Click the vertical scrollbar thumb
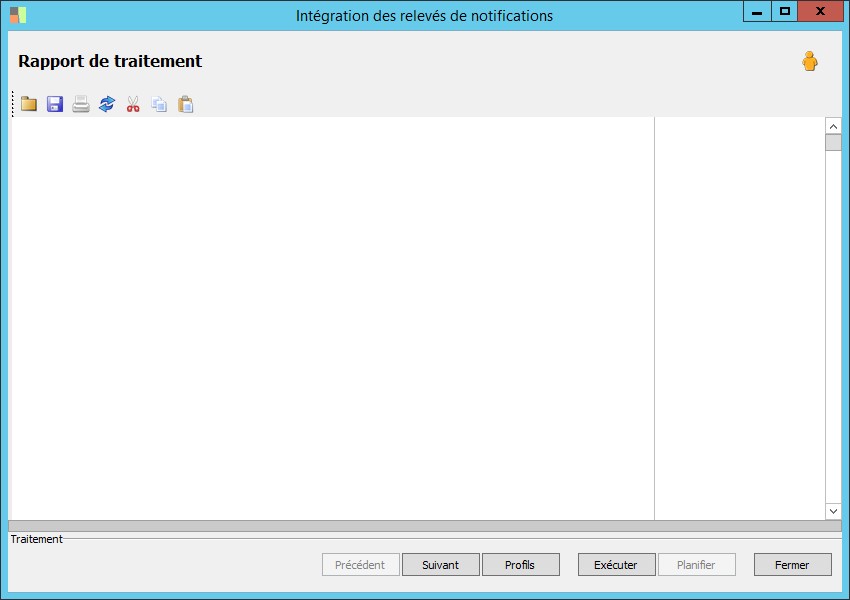 [x=833, y=143]
